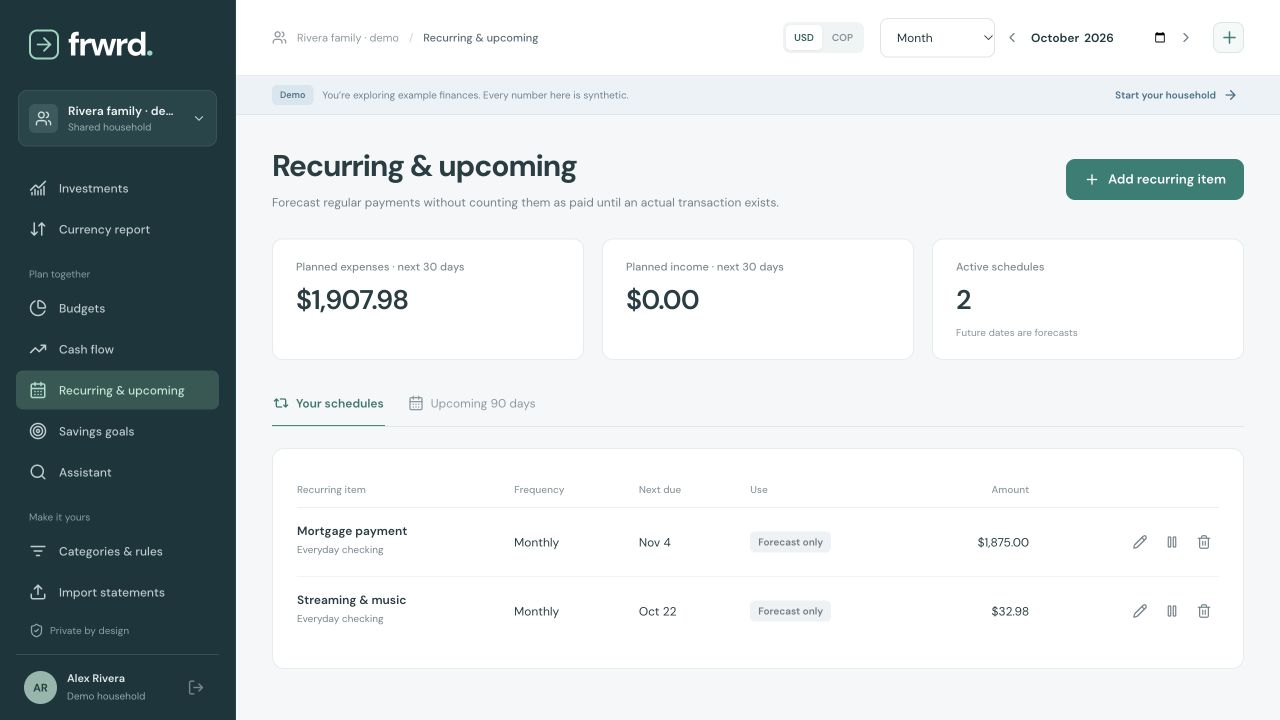
Task: Follow the Start your household link
Action: 1176,95
